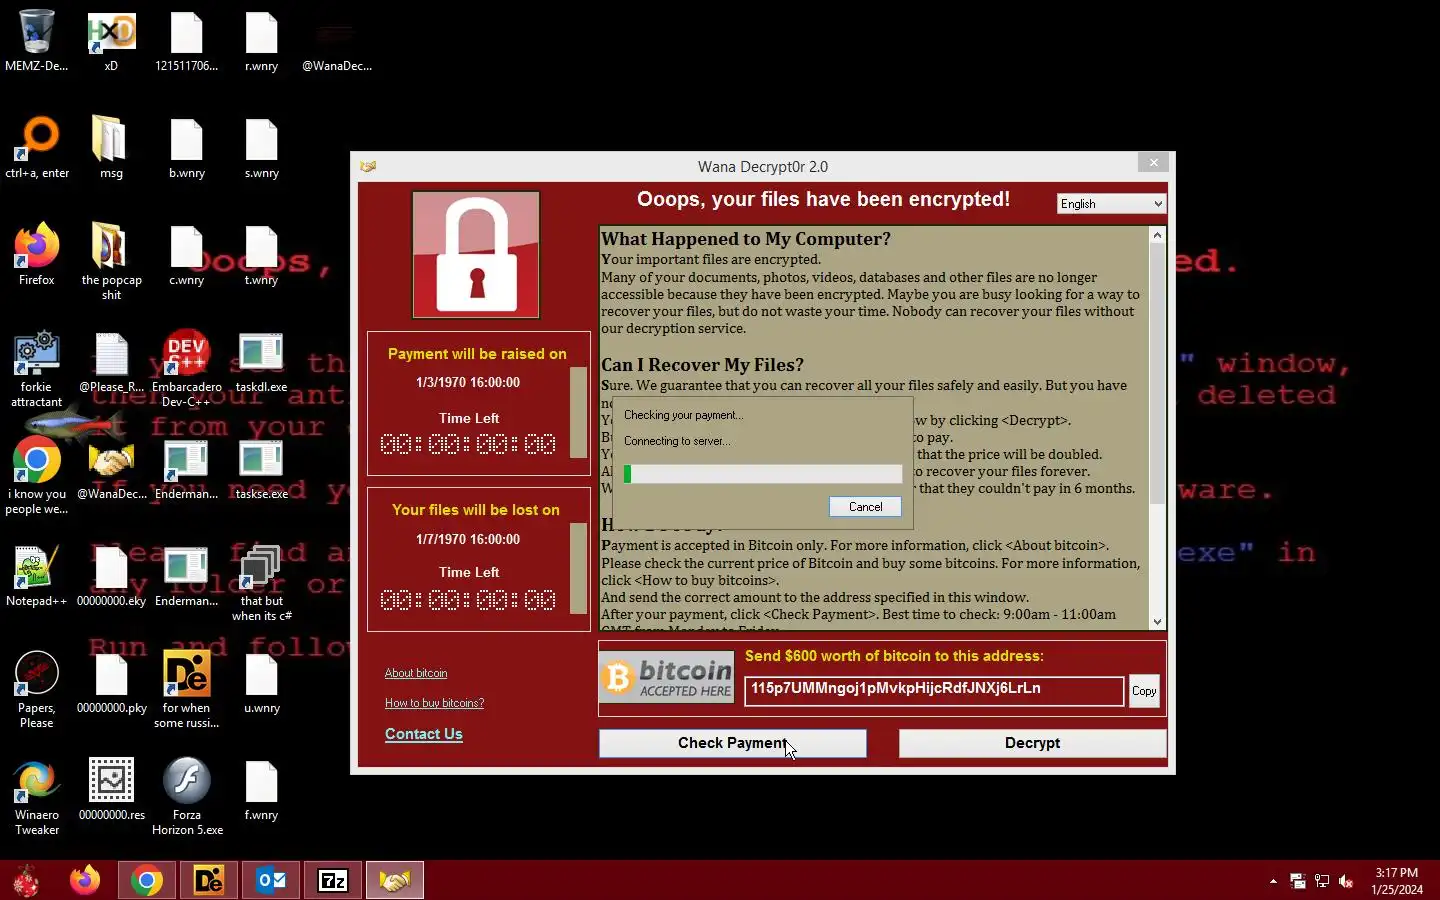Open Dev-C++ from the taskbar
The width and height of the screenshot is (1440, 900).
(209, 881)
